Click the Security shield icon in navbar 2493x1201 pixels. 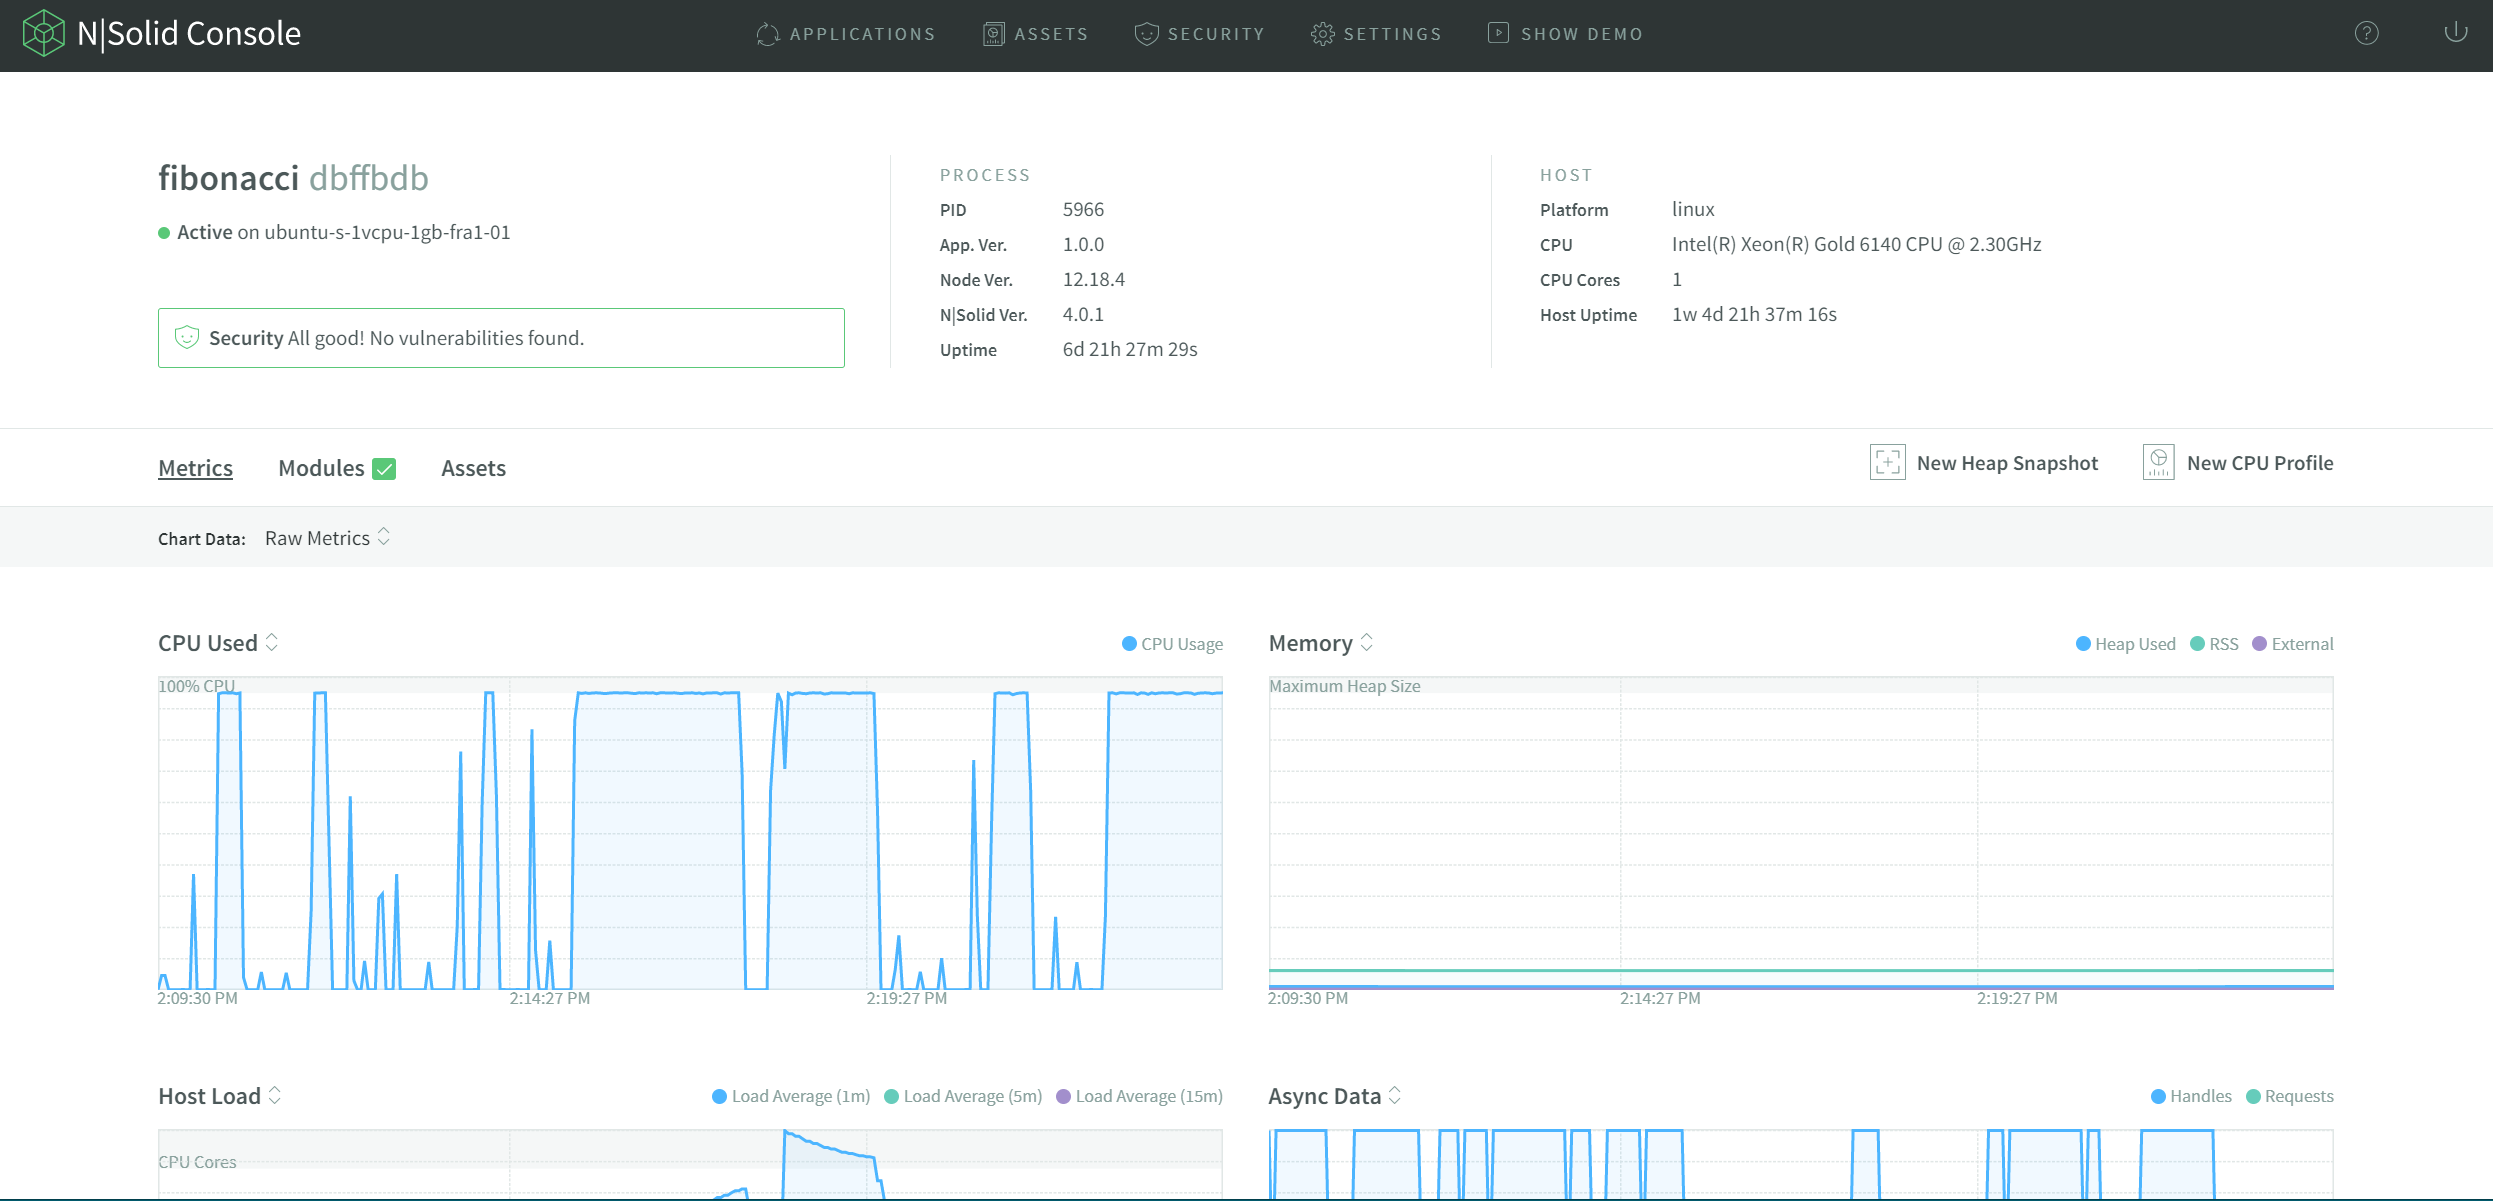click(x=1146, y=34)
